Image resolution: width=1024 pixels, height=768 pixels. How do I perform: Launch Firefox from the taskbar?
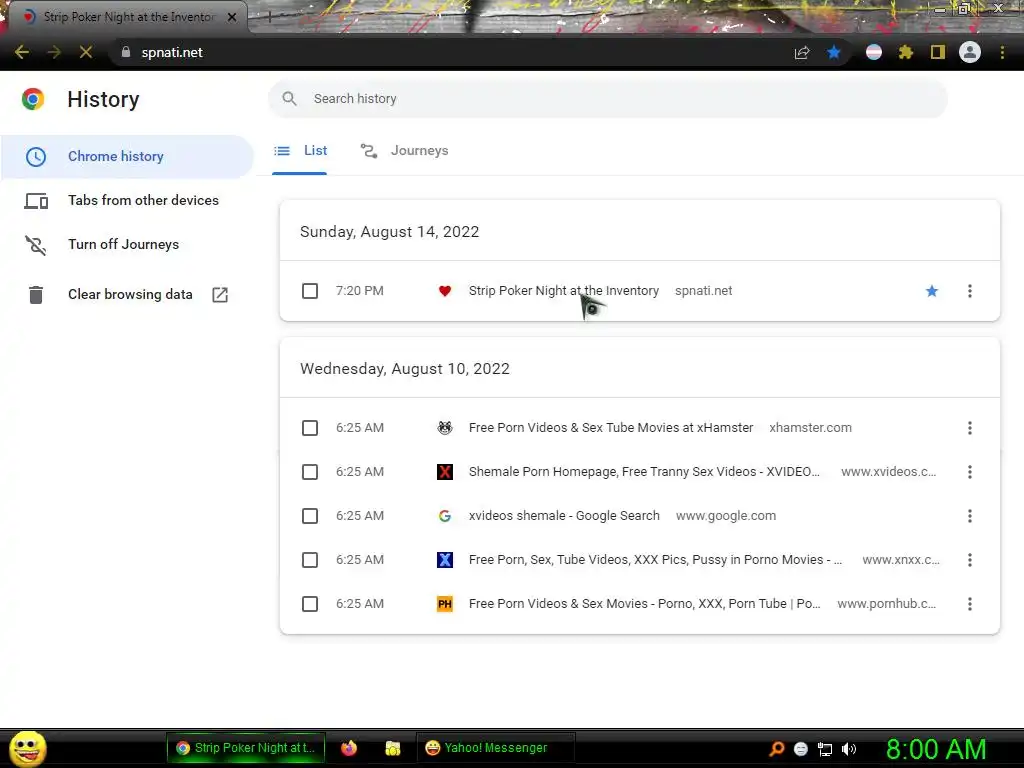pos(349,748)
